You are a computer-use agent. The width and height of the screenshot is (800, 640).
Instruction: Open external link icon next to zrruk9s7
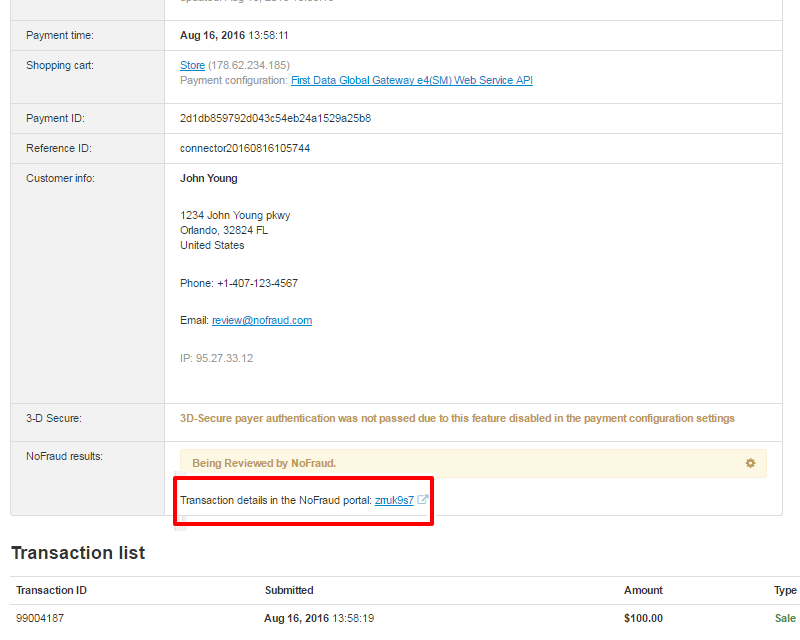tap(422, 500)
